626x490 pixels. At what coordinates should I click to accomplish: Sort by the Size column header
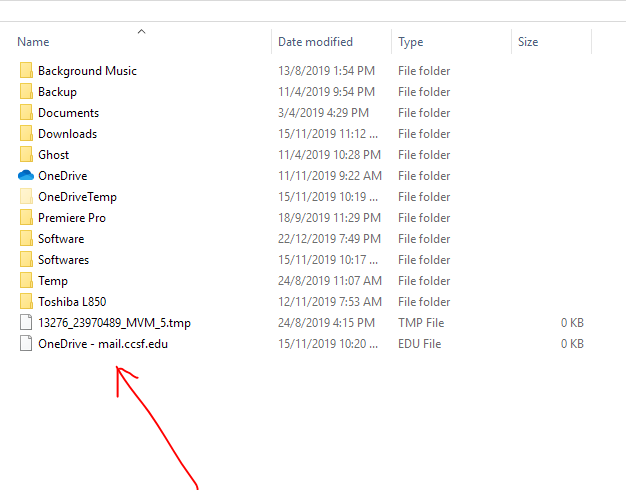(x=528, y=42)
